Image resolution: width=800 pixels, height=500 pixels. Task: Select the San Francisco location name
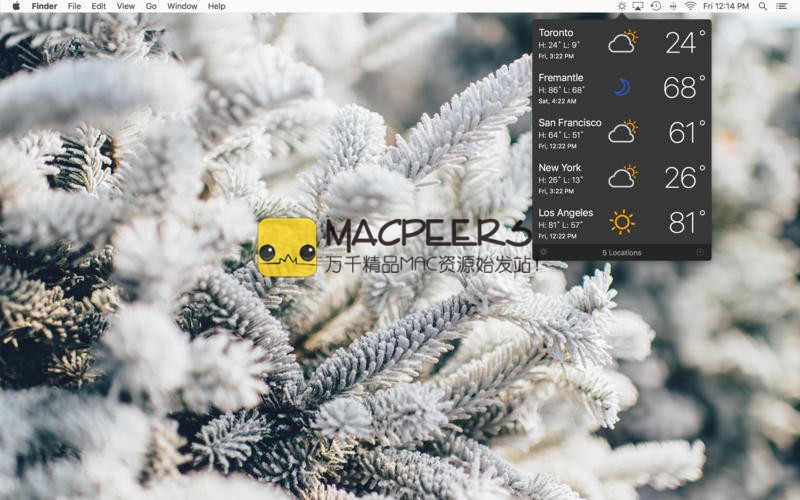570,122
